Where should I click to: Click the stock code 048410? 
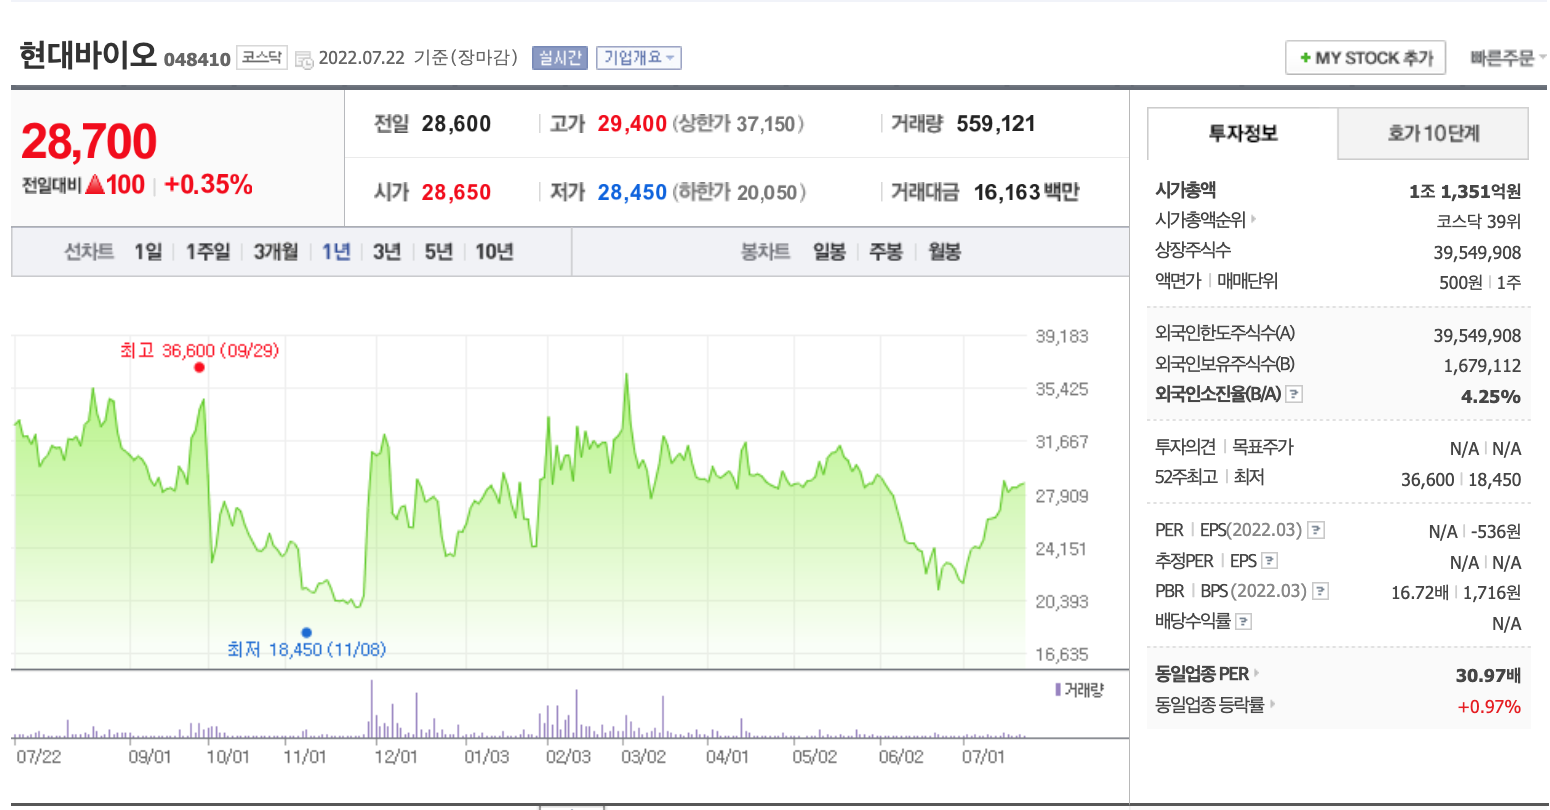point(197,60)
